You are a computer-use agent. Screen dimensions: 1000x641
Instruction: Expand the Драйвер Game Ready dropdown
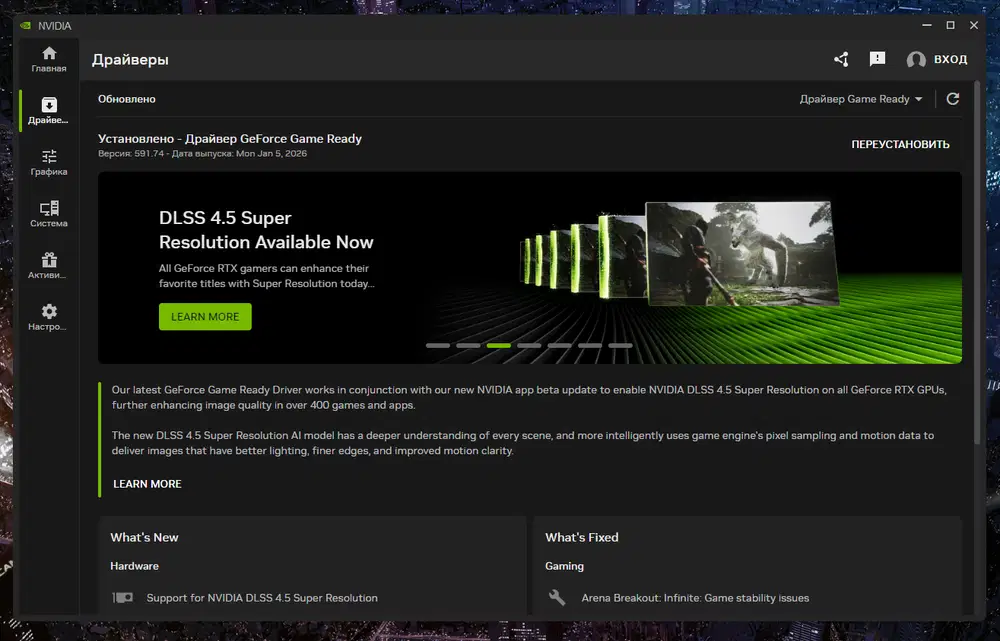coord(861,99)
